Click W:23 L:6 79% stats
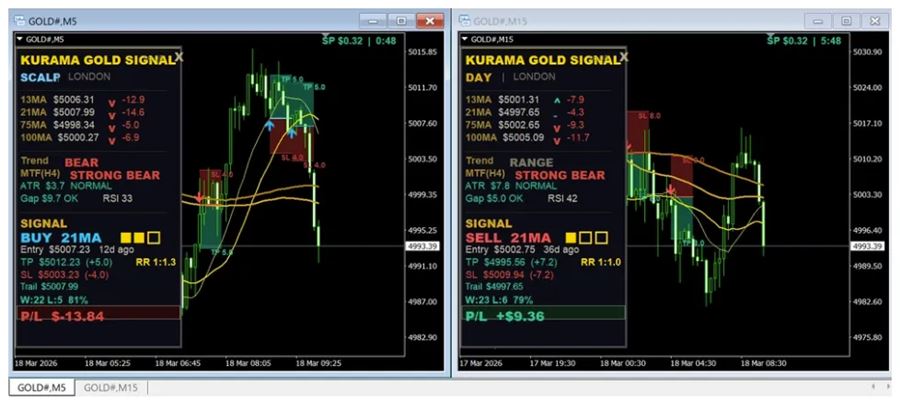This screenshot has width=900, height=400. 499,300
